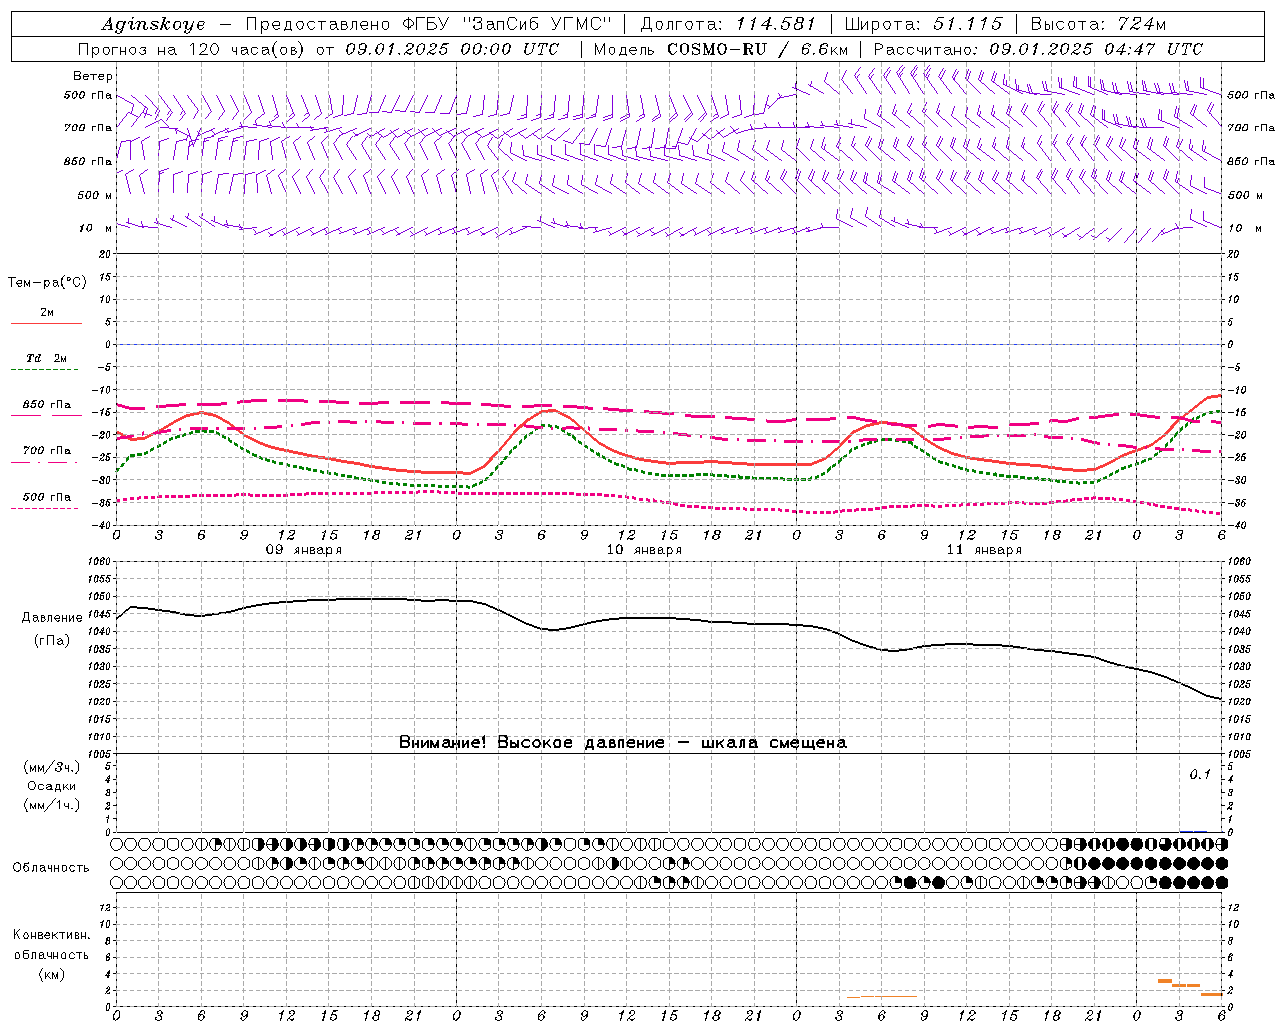Click the '2м' temperature legend entry

point(47,313)
